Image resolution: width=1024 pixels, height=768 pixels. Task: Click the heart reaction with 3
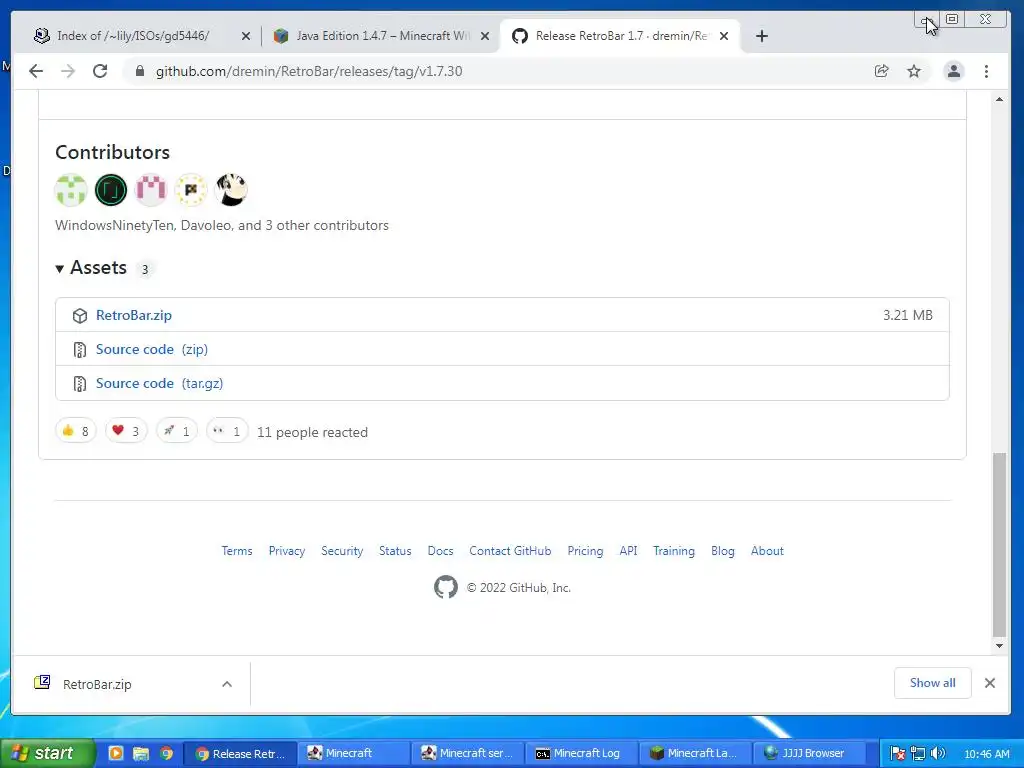coord(126,431)
